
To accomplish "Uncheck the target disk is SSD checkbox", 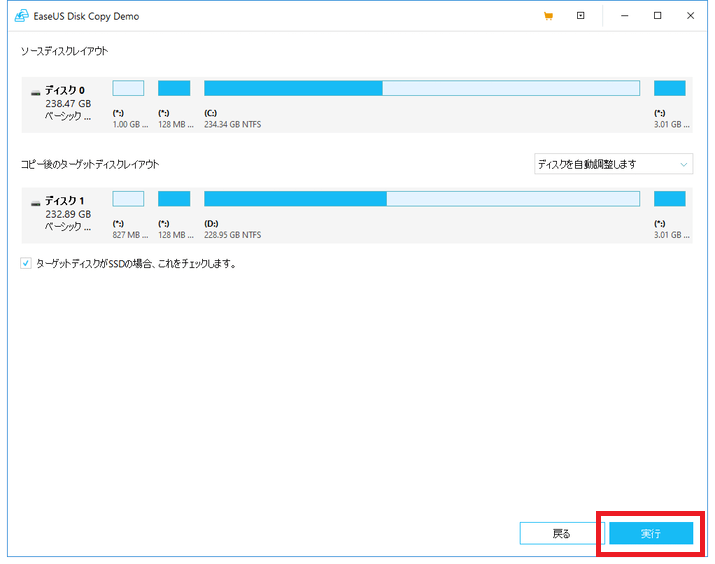I will tap(26, 264).
